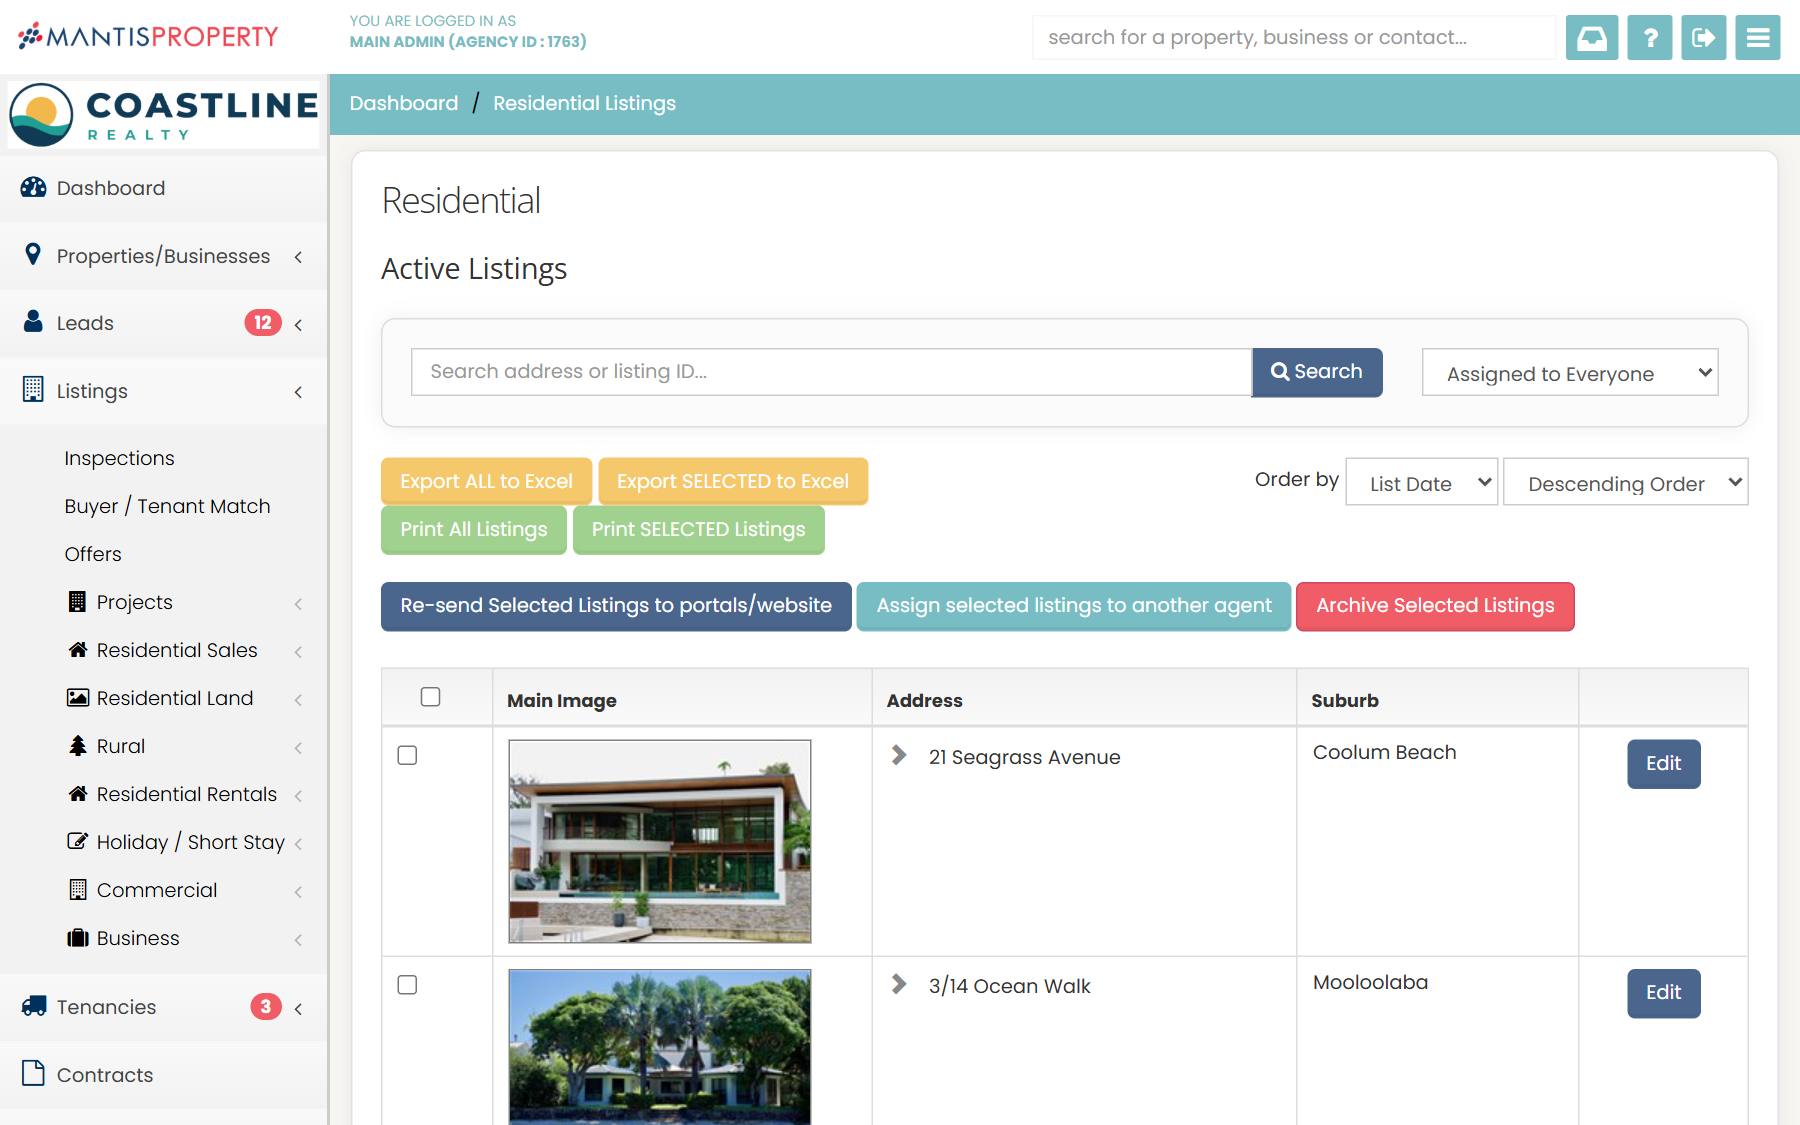This screenshot has width=1800, height=1125.
Task: Open Offers in the sidebar
Action: (x=93, y=554)
